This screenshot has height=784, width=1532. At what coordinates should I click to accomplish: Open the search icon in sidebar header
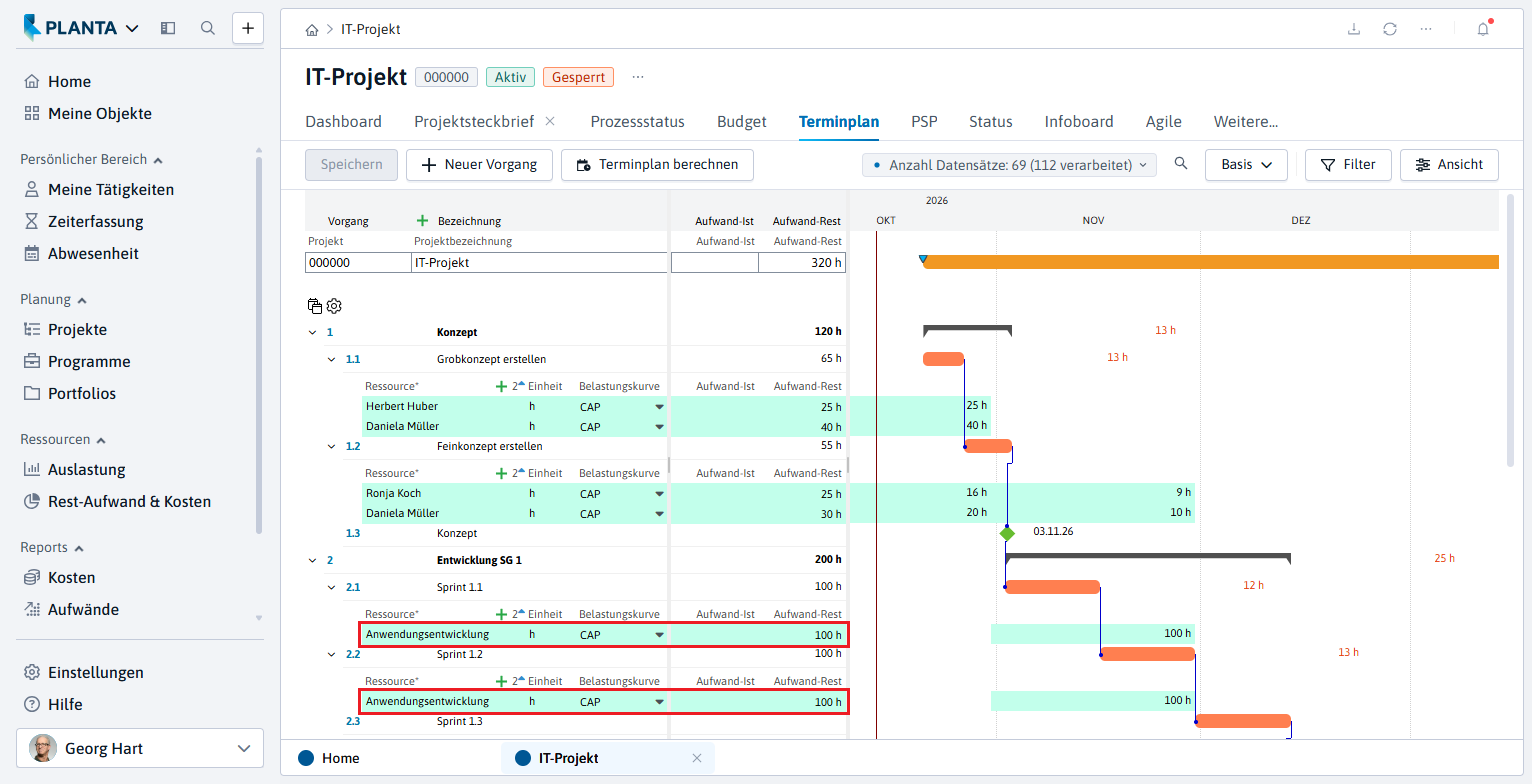click(x=208, y=28)
